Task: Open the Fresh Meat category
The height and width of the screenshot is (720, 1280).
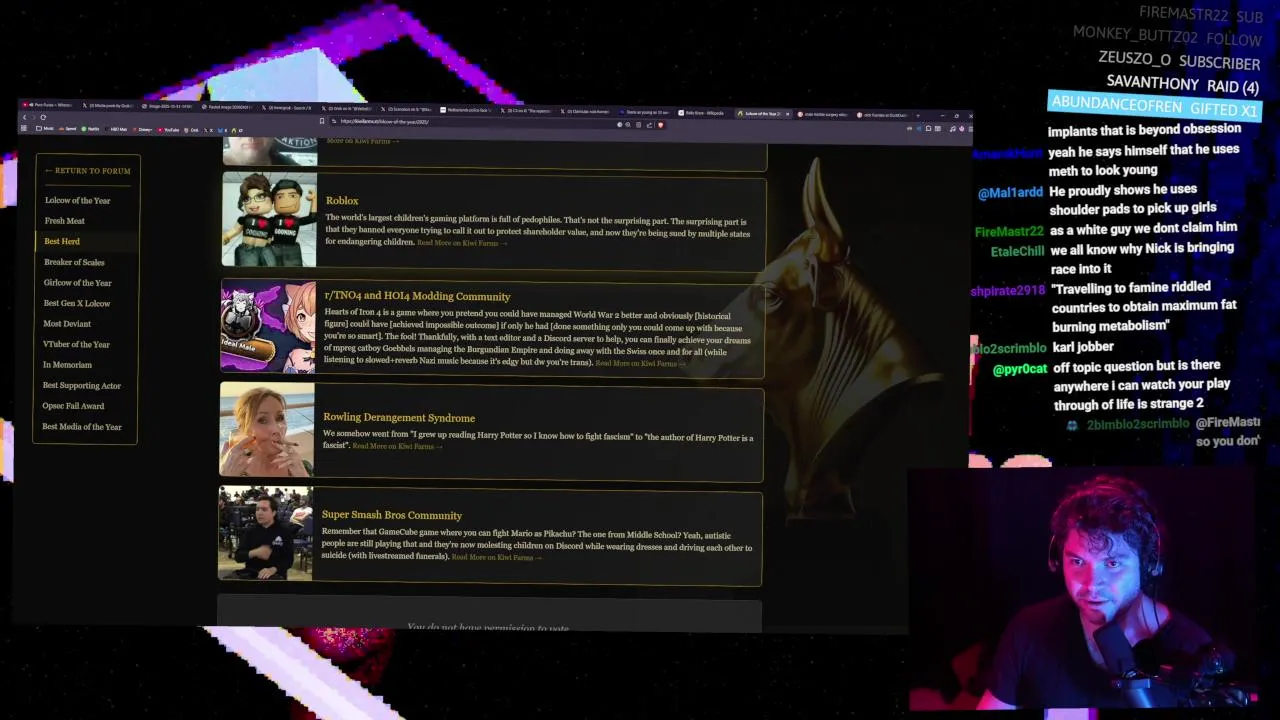Action: pyautogui.click(x=64, y=221)
